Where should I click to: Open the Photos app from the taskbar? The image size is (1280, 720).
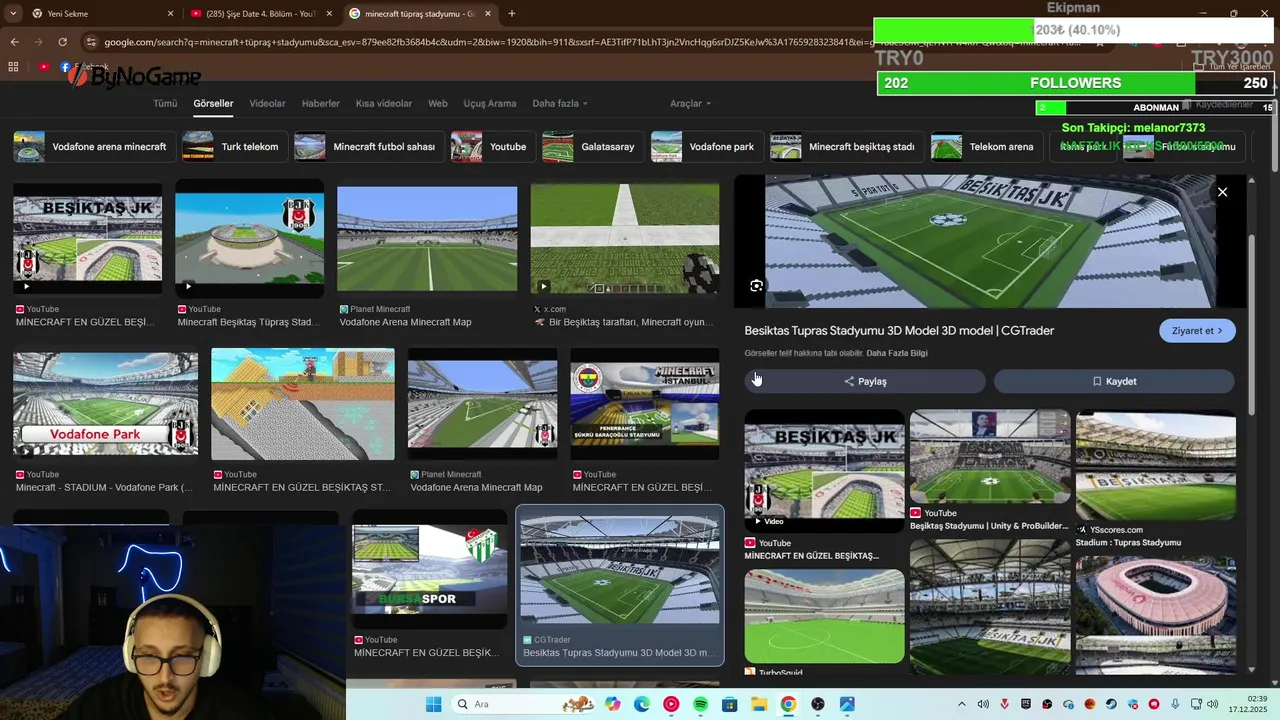847,705
